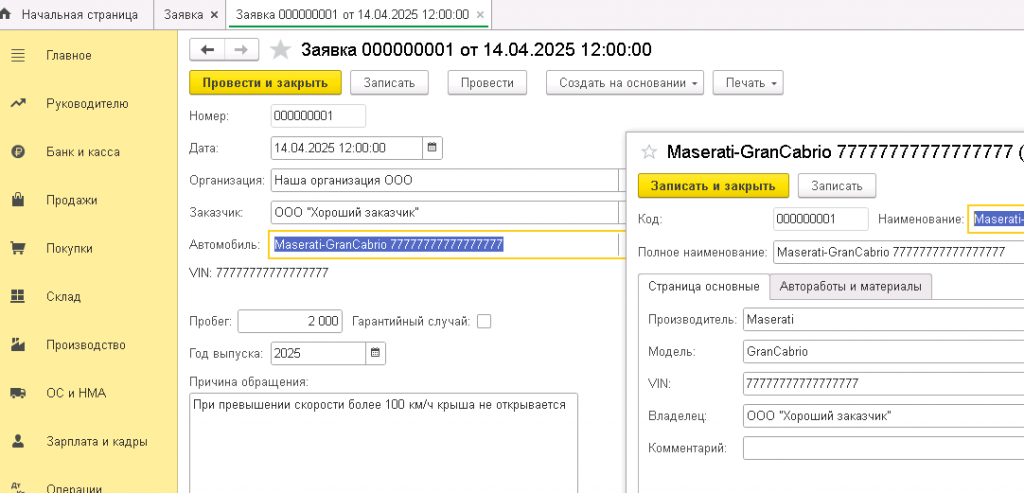Expand the Печать dropdown menu
The height and width of the screenshot is (493, 1024).
(748, 83)
